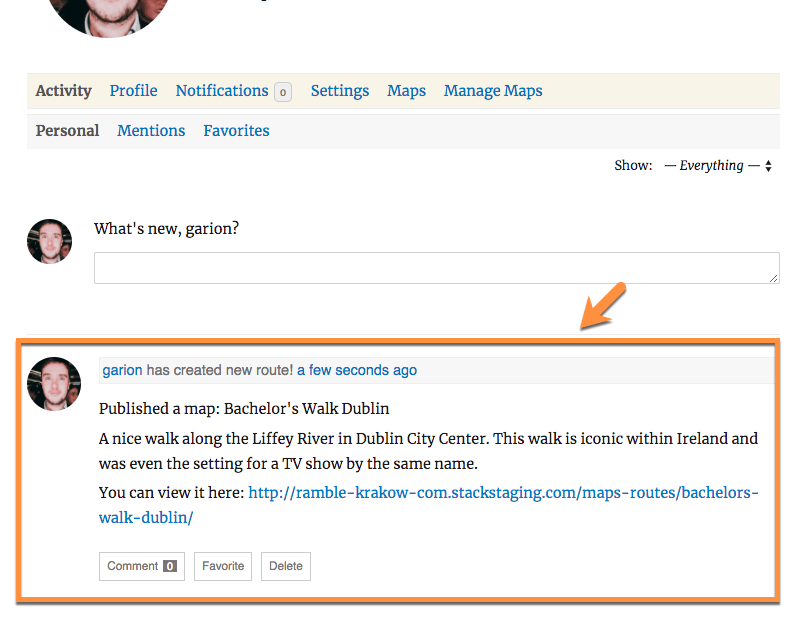Click the notifications count badge
This screenshot has width=809, height=628.
pos(283,92)
